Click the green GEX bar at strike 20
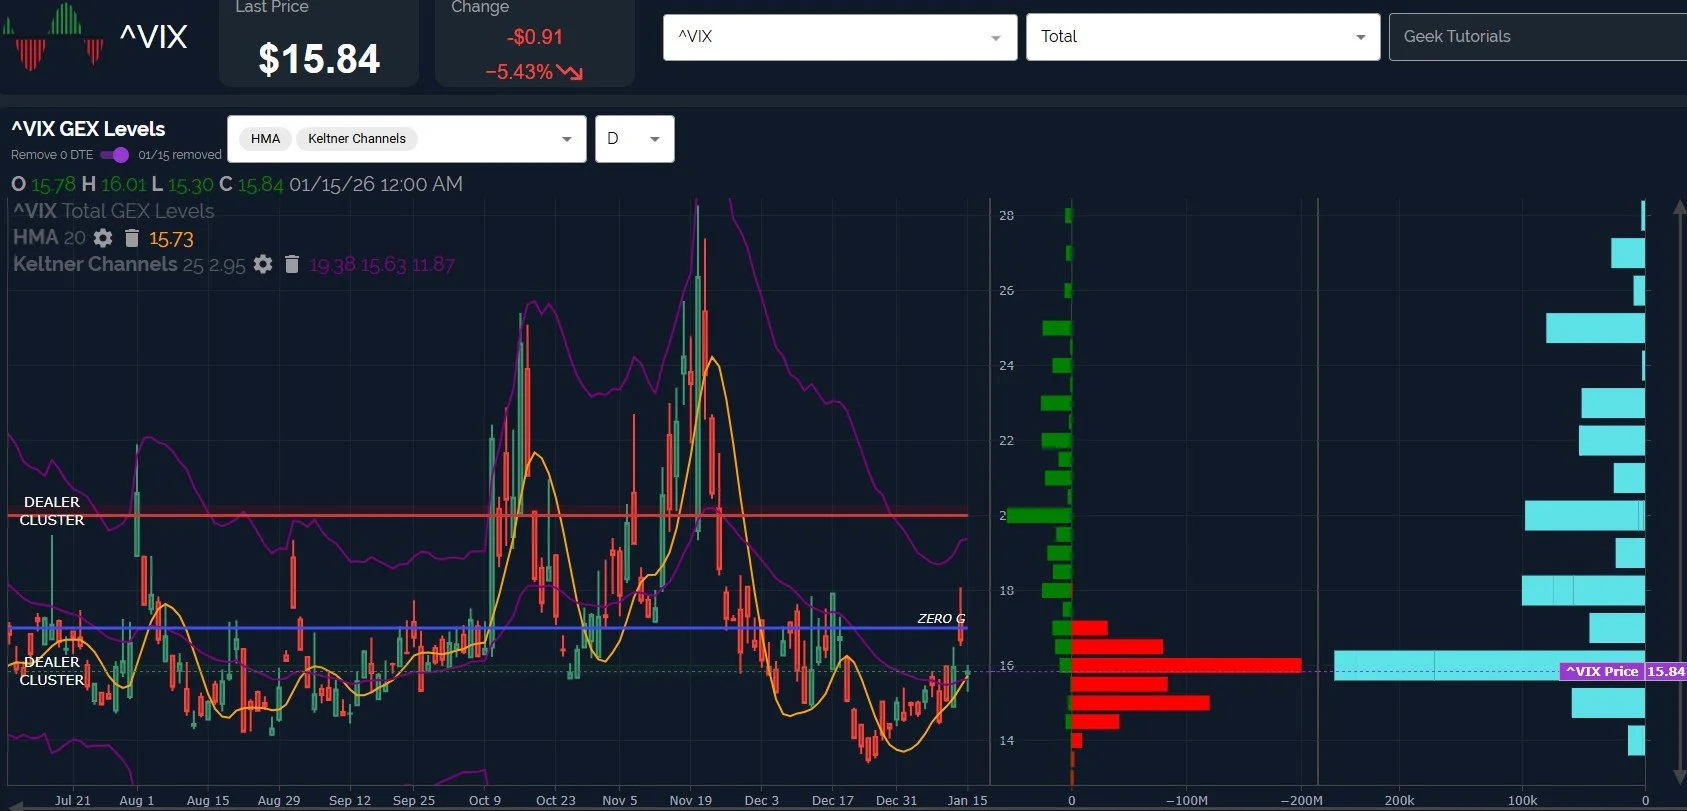Viewport: 1687px width, 811px height. [x=1039, y=516]
